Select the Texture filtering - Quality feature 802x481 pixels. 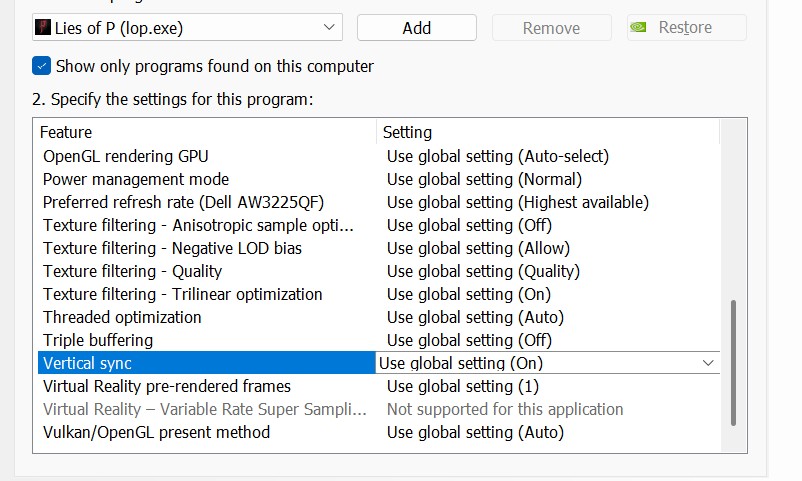132,271
